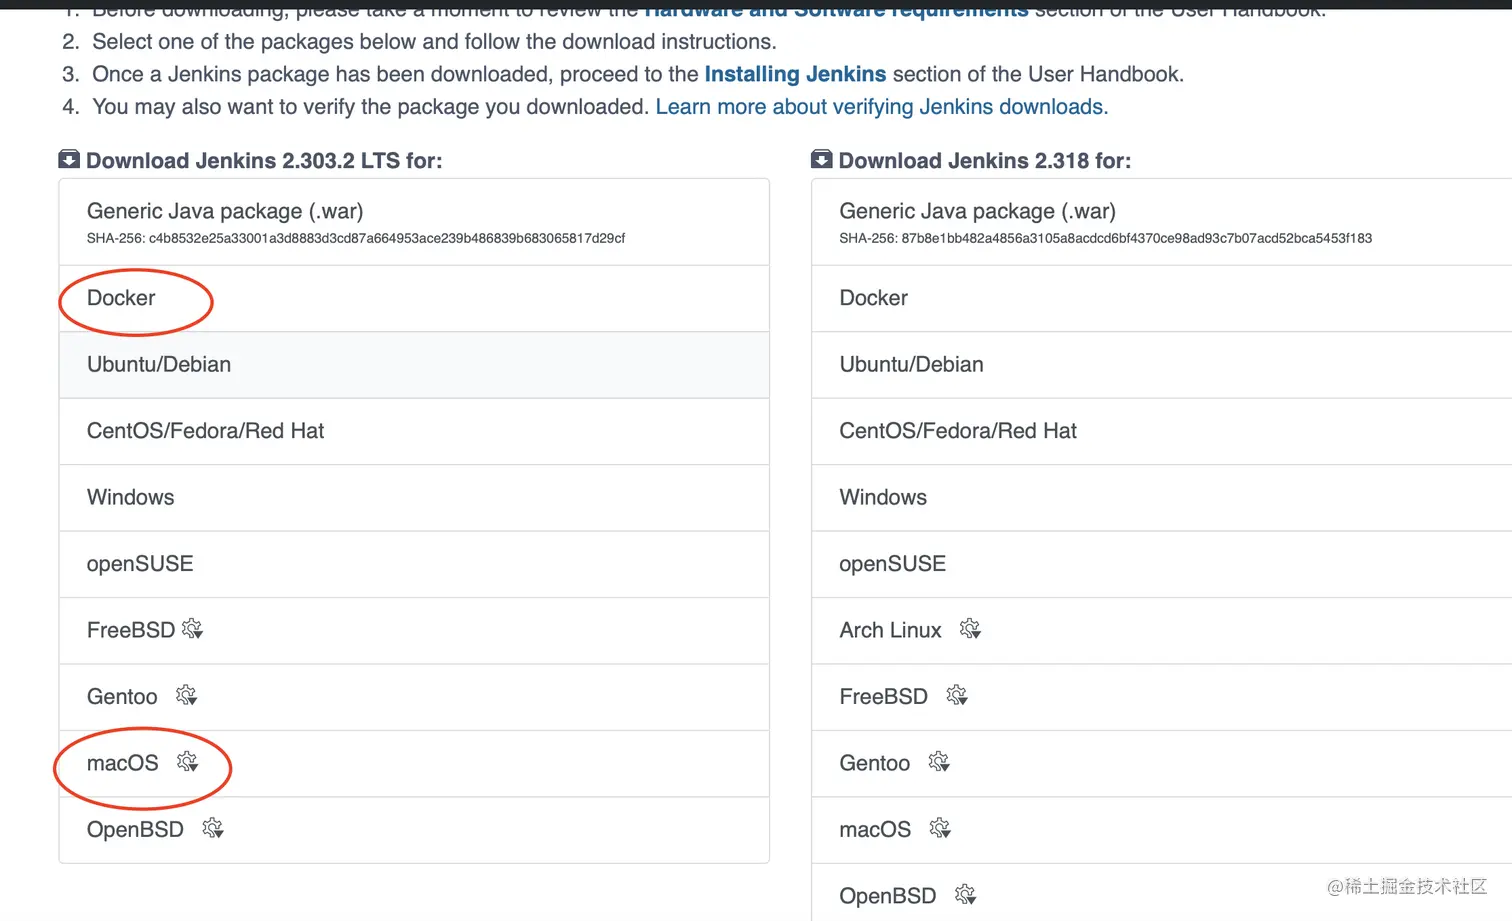Click the gear icon beside weekly OpenBSD
The height and width of the screenshot is (921, 1512).
click(965, 894)
